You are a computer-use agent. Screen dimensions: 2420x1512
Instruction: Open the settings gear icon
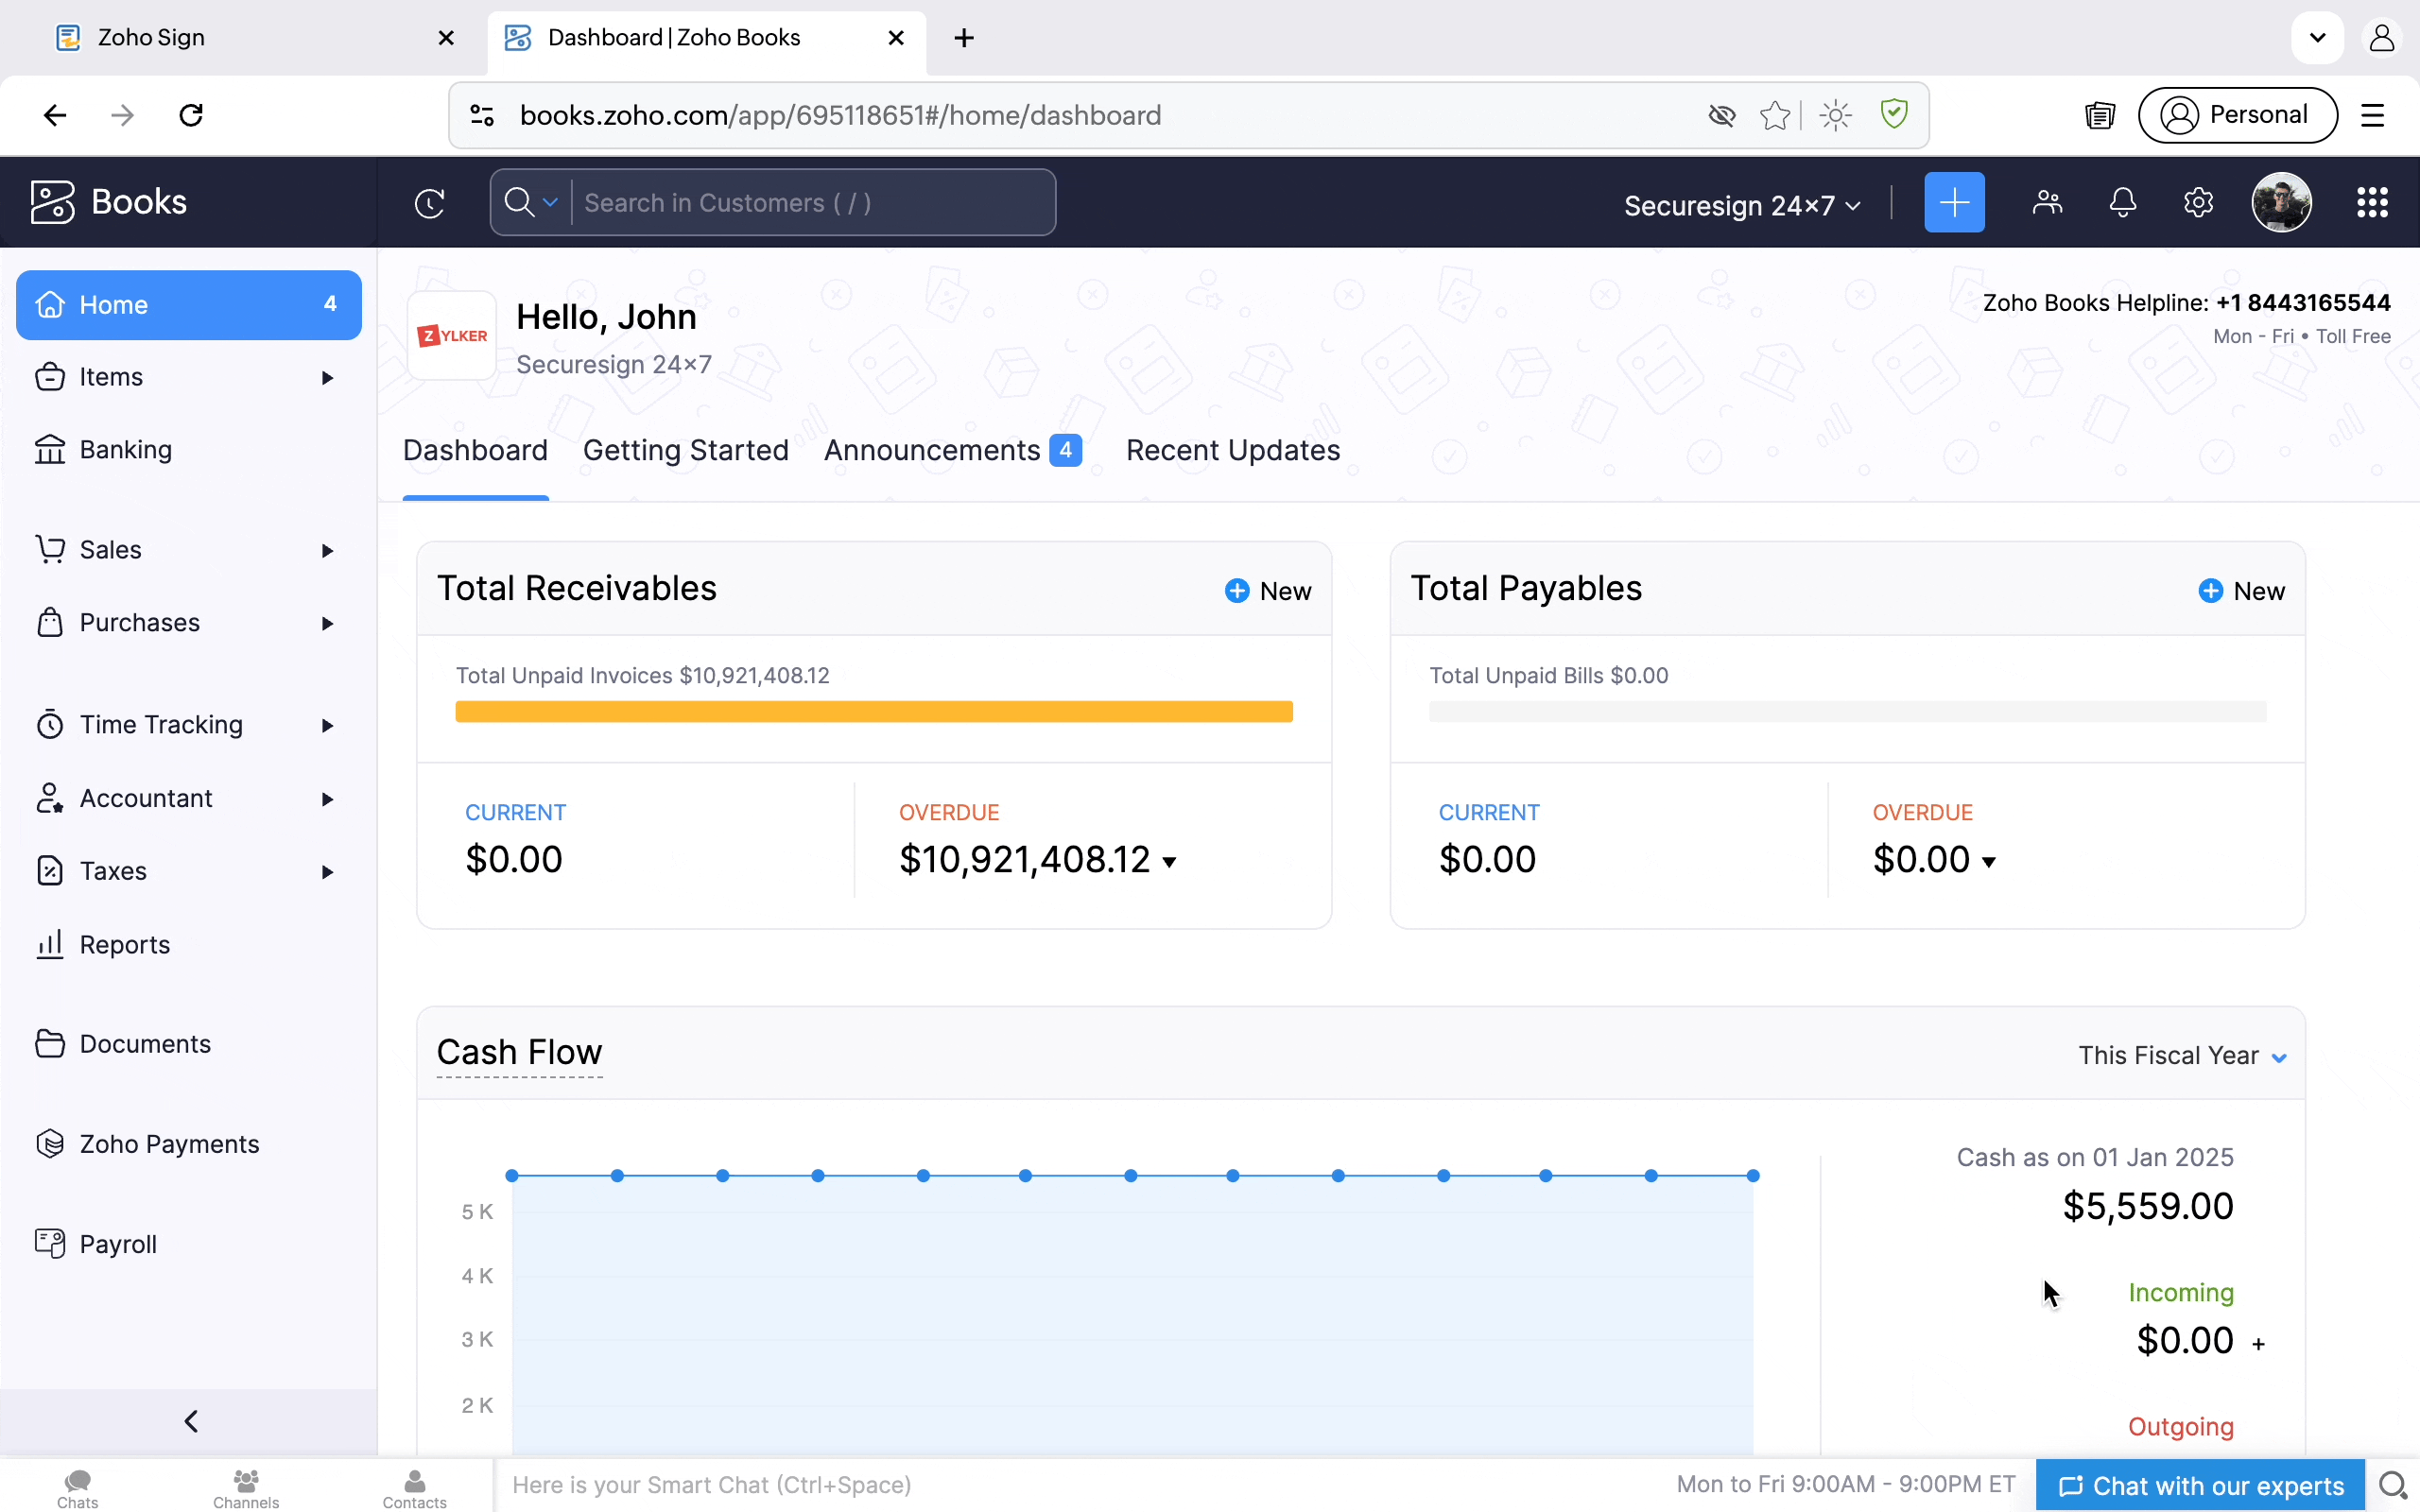click(2197, 203)
